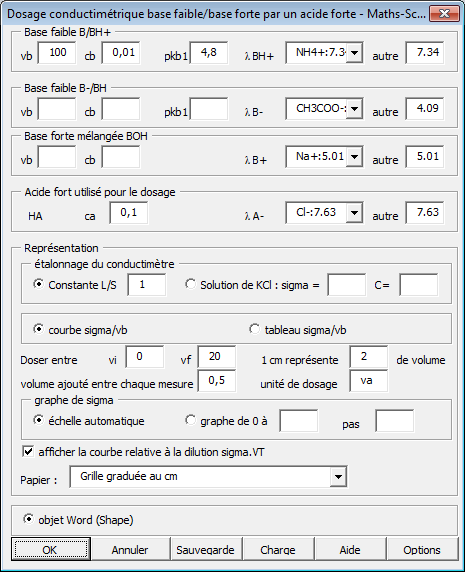Image resolution: width=465 pixels, height=572 pixels.
Task: Open Aide for help
Action: point(350,549)
